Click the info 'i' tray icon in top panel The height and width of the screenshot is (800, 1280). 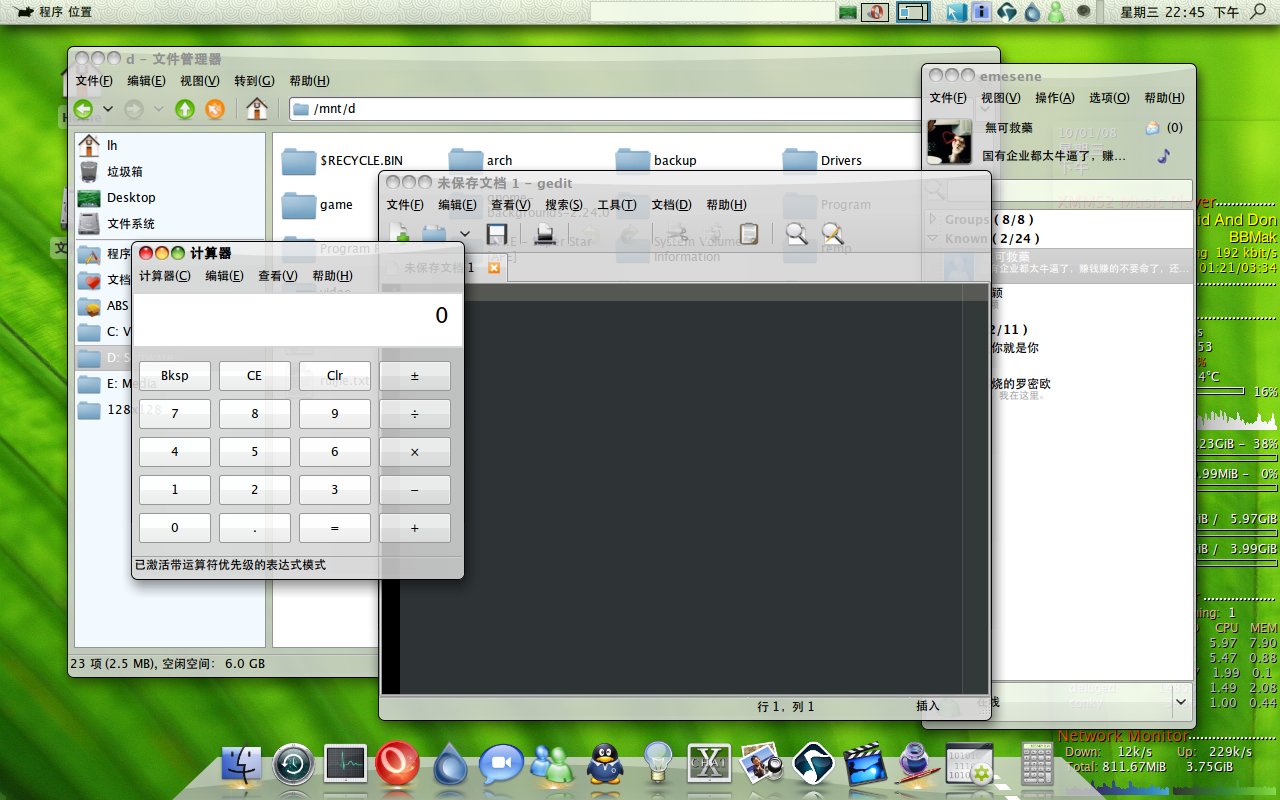pyautogui.click(x=982, y=12)
